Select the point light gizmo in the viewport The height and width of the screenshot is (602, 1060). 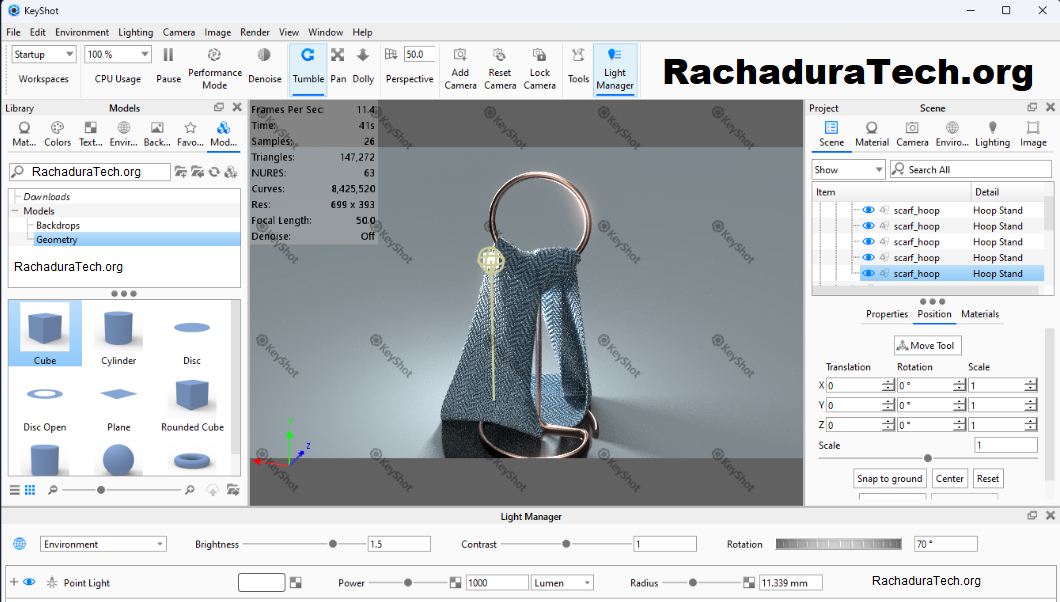[x=491, y=259]
